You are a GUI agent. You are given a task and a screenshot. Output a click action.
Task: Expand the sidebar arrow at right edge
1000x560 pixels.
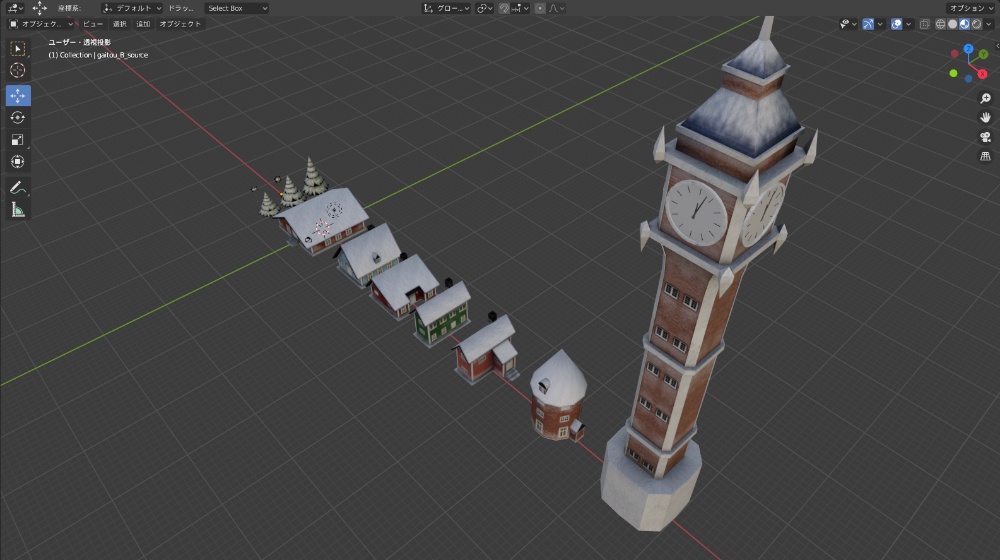pos(997,46)
